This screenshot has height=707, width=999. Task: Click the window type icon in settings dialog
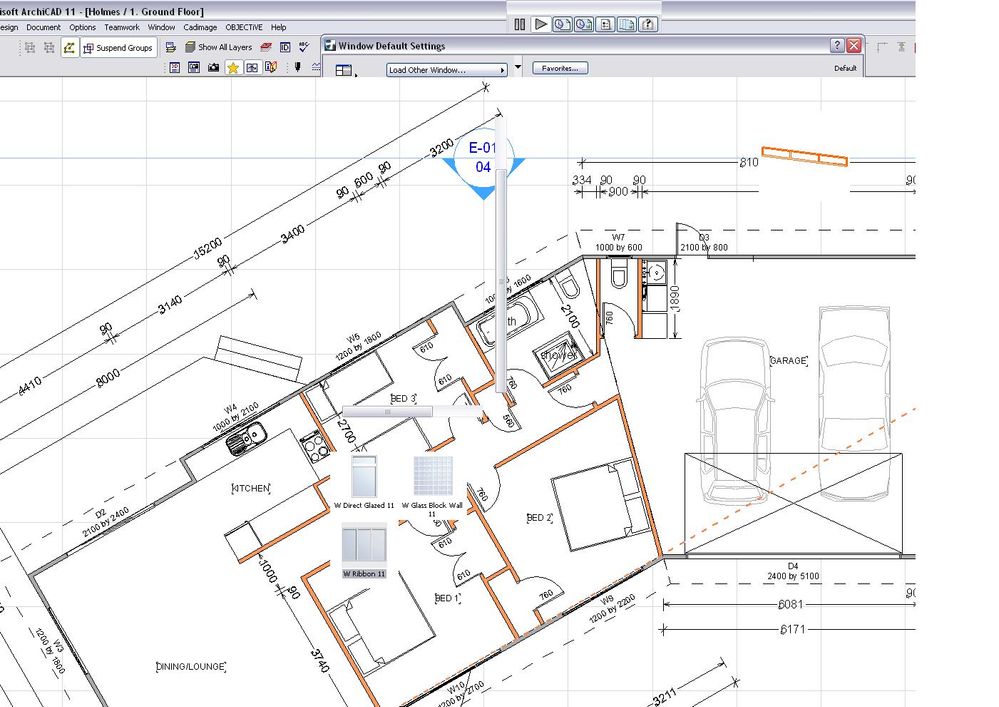[344, 70]
